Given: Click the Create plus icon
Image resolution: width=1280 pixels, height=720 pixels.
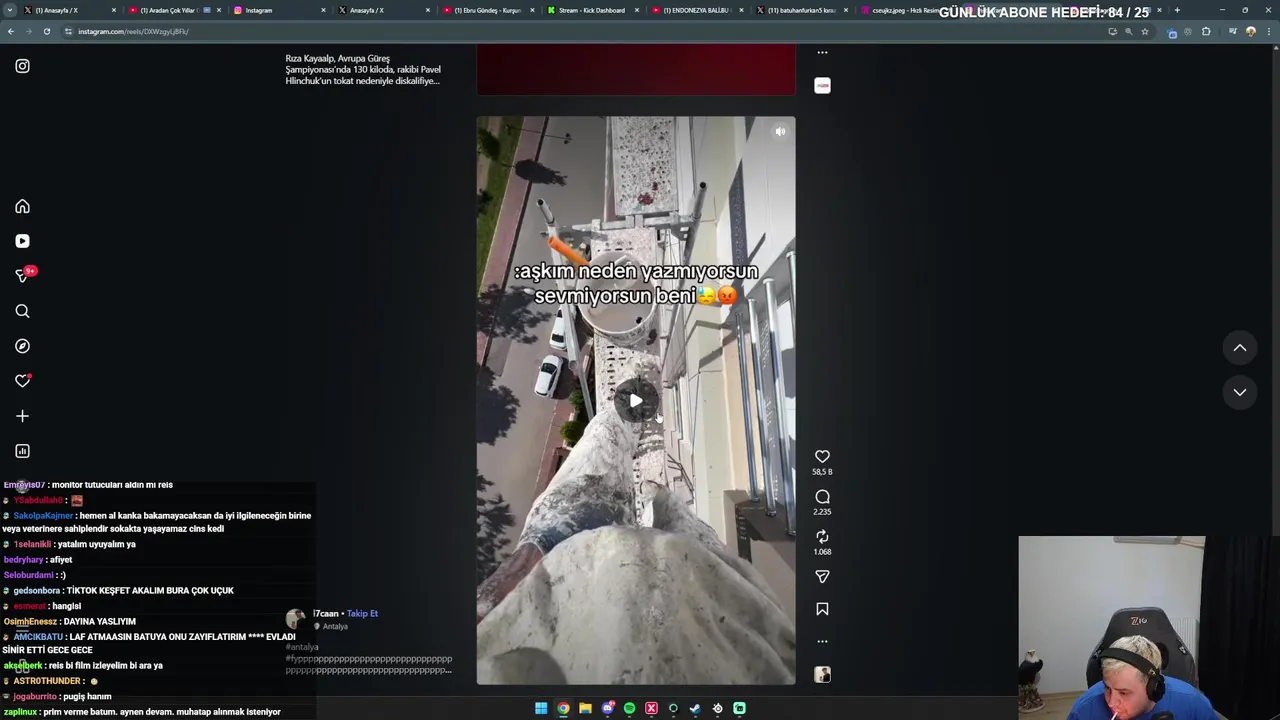Looking at the screenshot, I should point(22,416).
